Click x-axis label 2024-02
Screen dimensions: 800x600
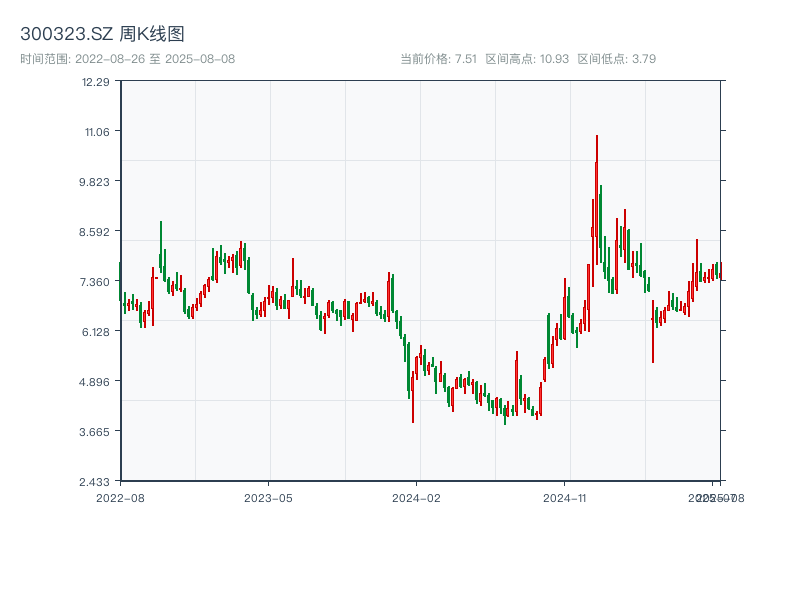coord(416,498)
